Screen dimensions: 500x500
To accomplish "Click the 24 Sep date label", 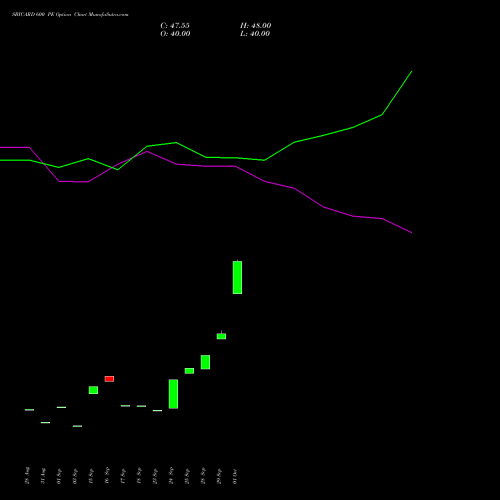I will (171, 476).
